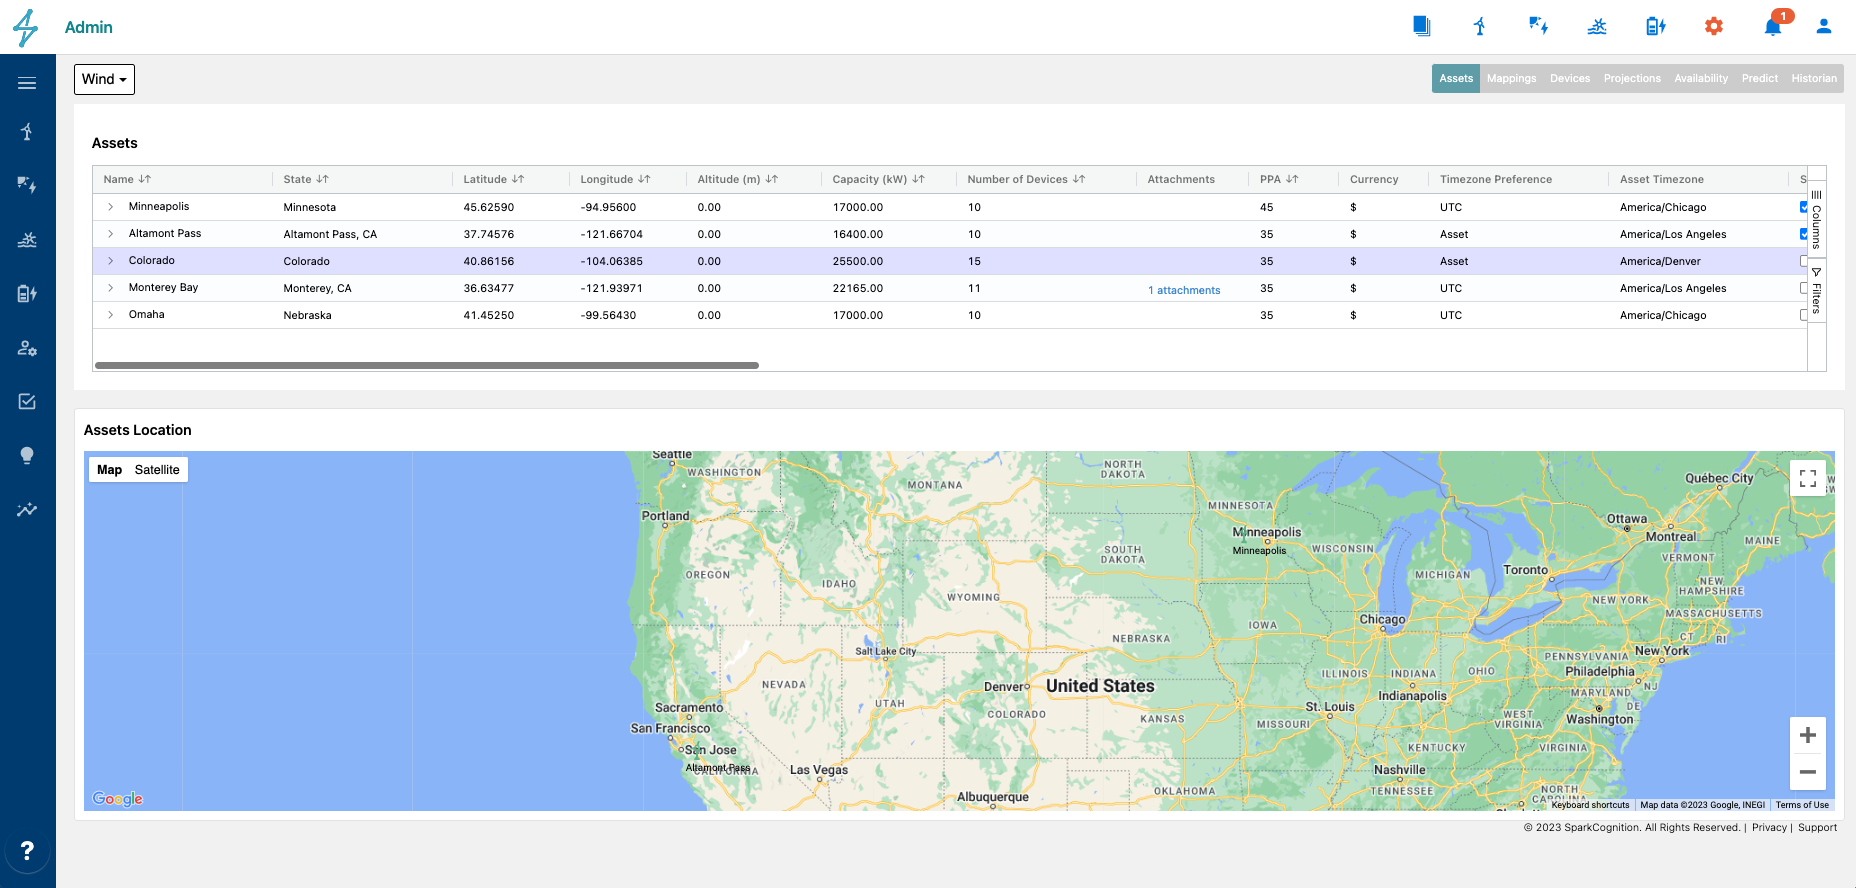The width and height of the screenshot is (1856, 888).
Task: Open the Wind dropdown
Action: 104,79
